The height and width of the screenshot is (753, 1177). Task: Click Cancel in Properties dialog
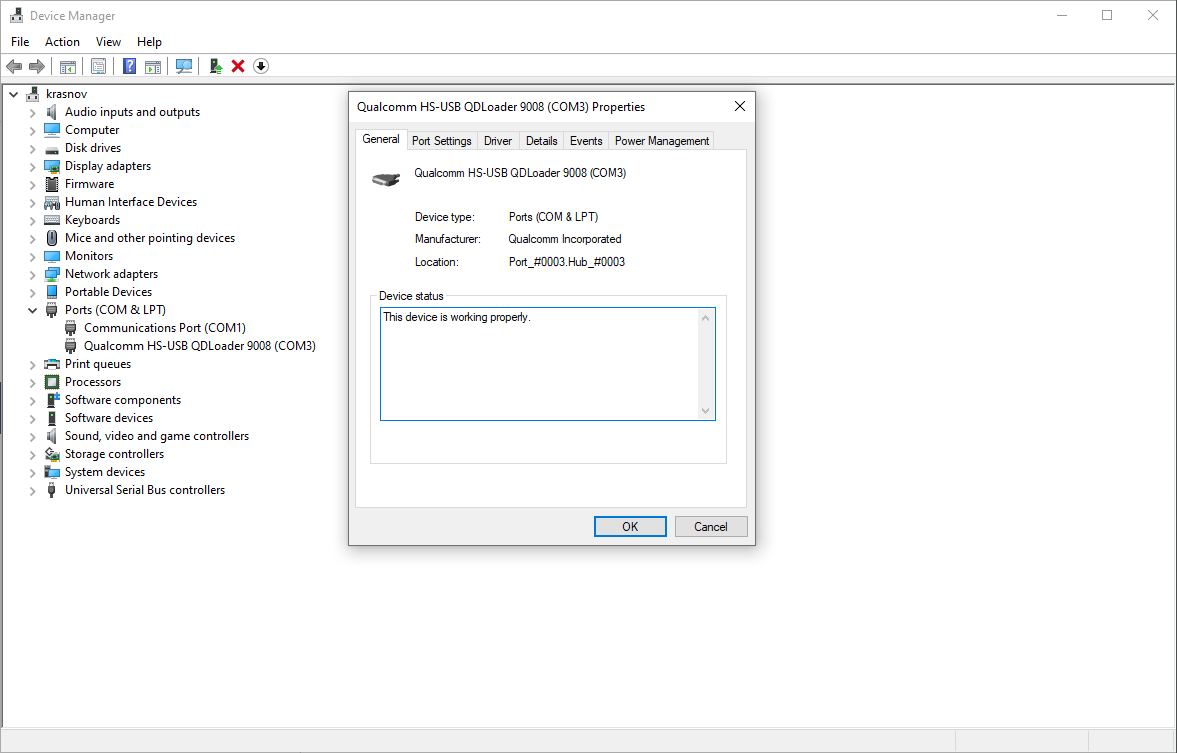[710, 527]
